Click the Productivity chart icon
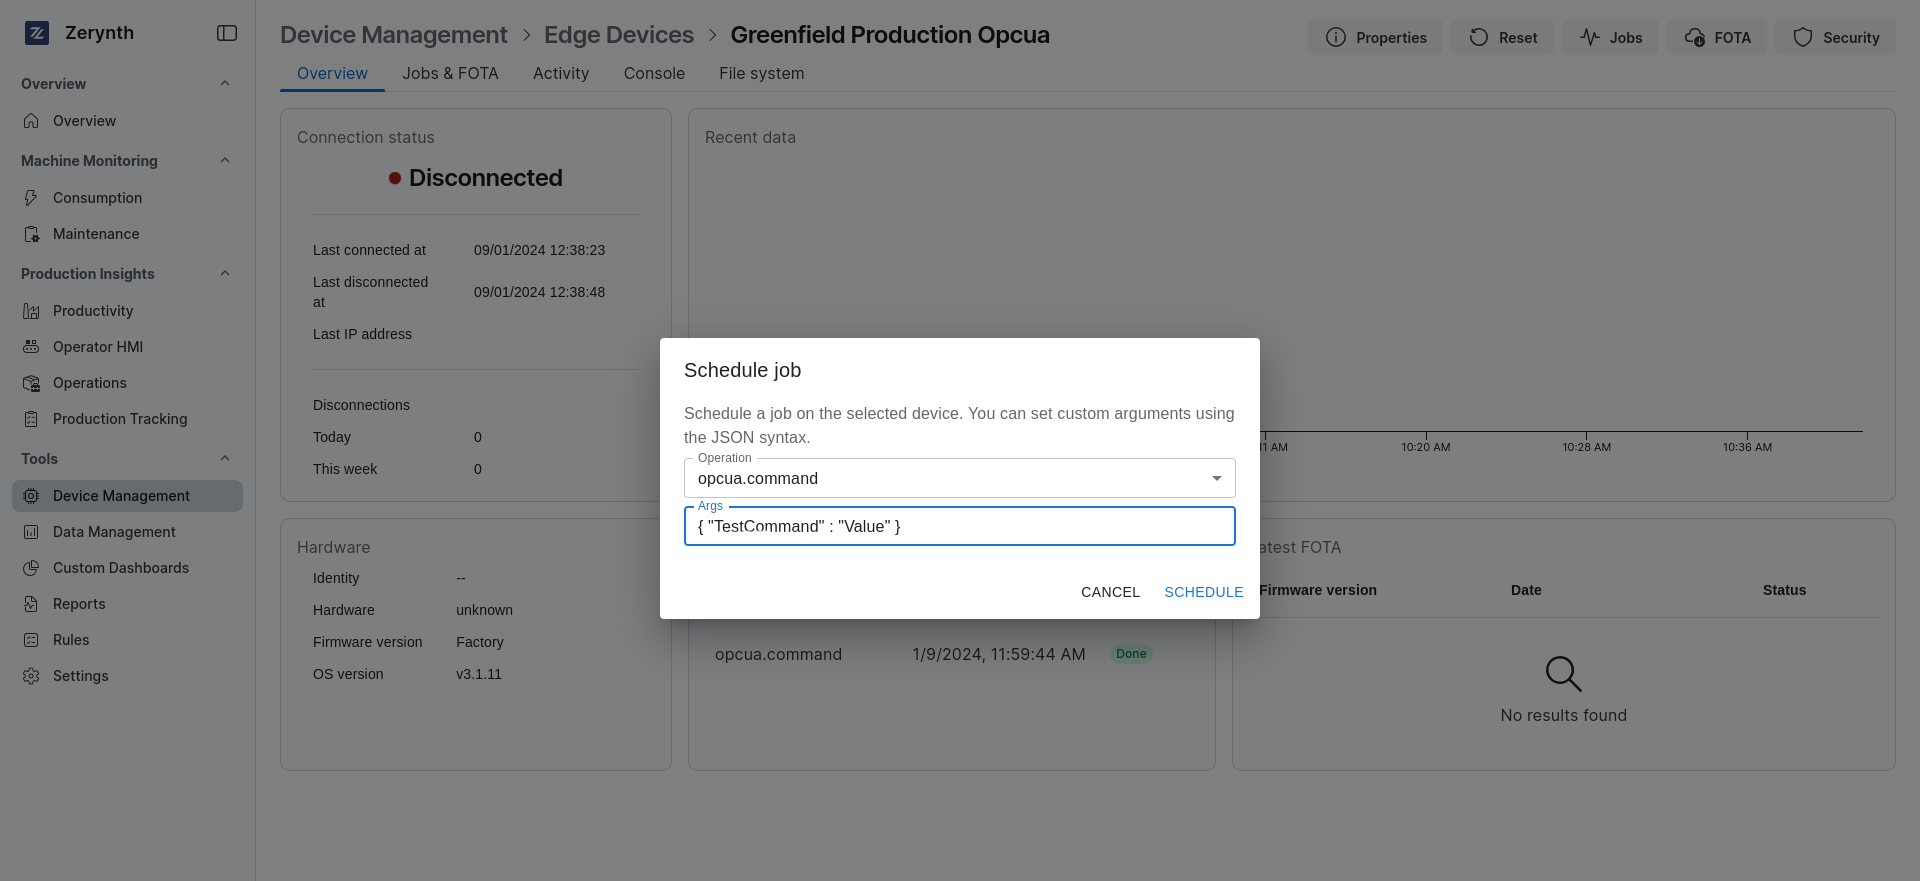 [31, 311]
